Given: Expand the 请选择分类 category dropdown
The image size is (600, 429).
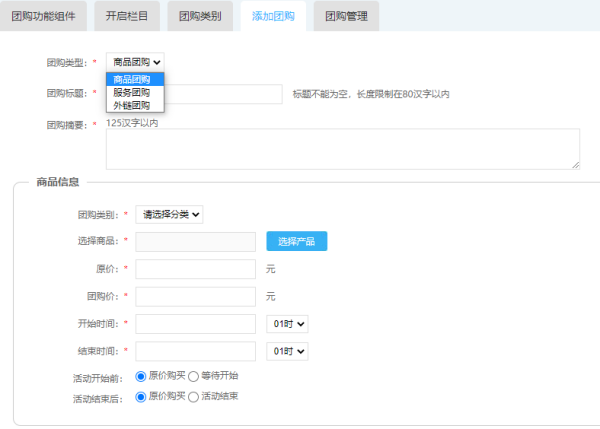Looking at the screenshot, I should pos(169,214).
